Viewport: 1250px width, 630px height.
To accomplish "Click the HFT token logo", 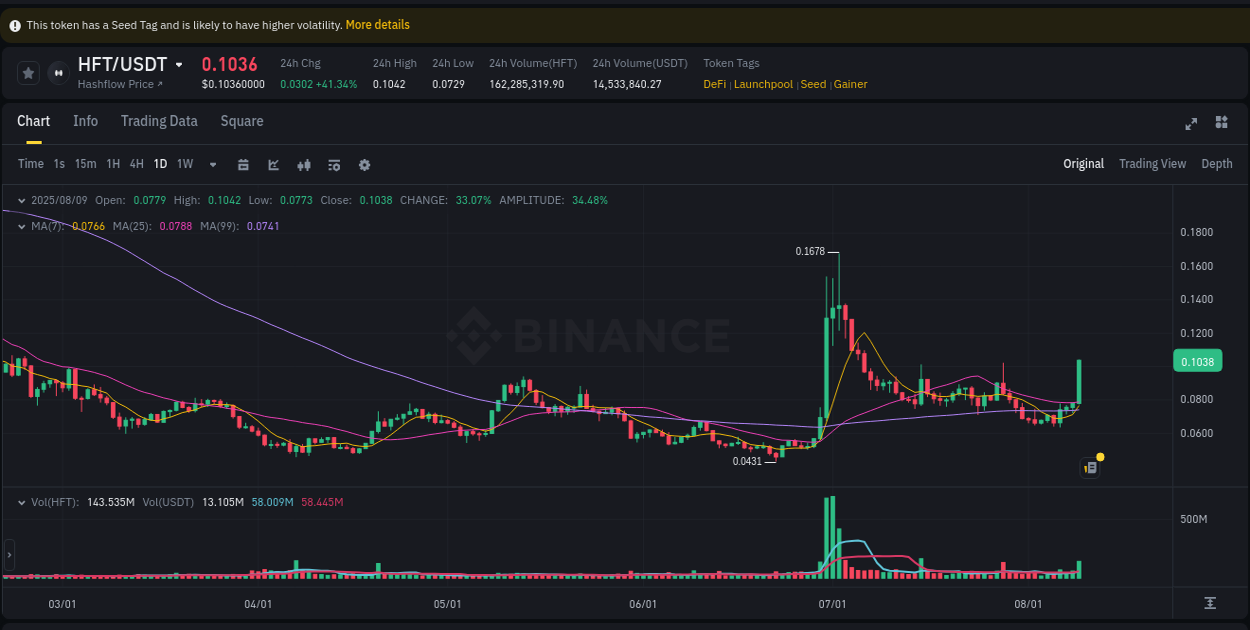I will (58, 72).
